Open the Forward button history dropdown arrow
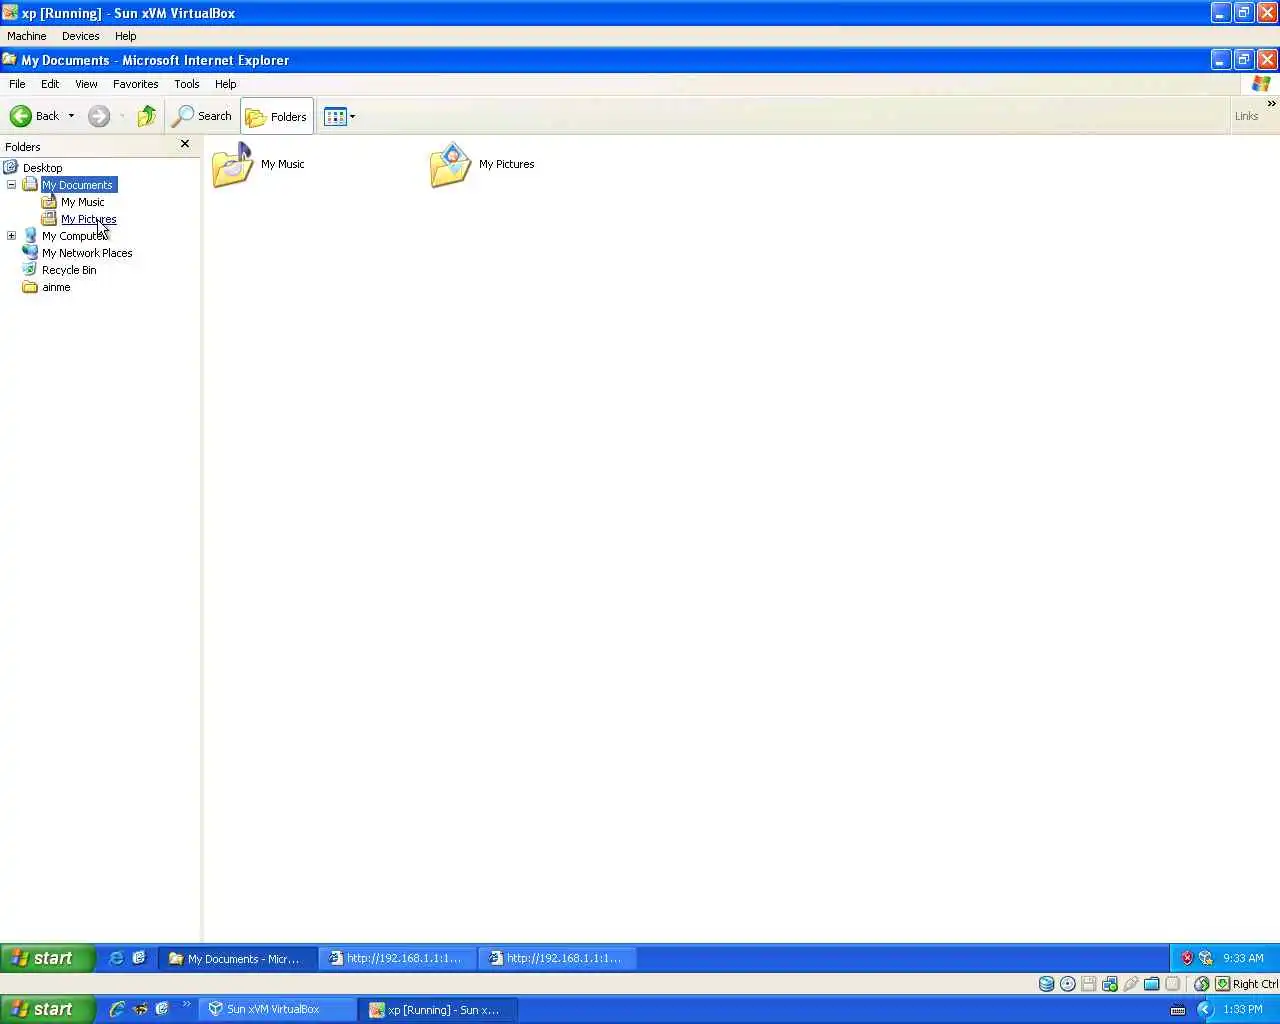Viewport: 1280px width, 1024px height. 122,116
